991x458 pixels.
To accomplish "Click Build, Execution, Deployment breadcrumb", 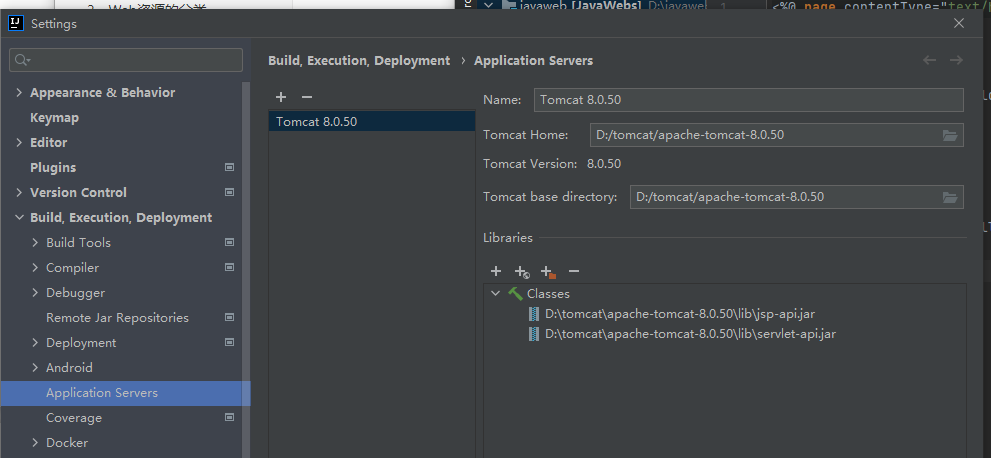I will pyautogui.click(x=359, y=61).
